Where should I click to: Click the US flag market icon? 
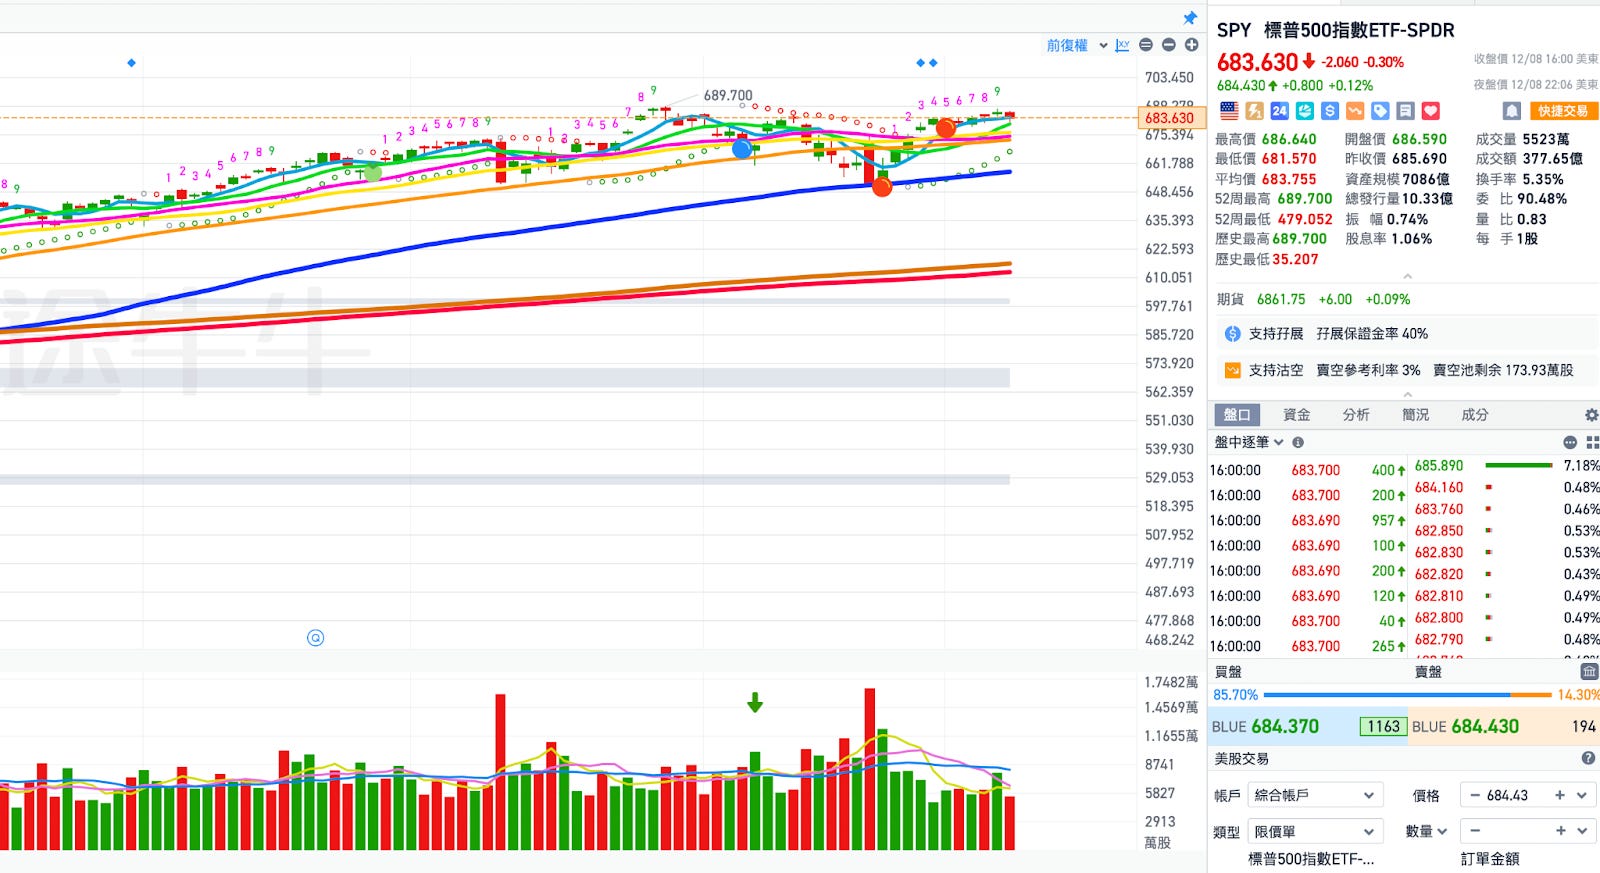point(1229,111)
